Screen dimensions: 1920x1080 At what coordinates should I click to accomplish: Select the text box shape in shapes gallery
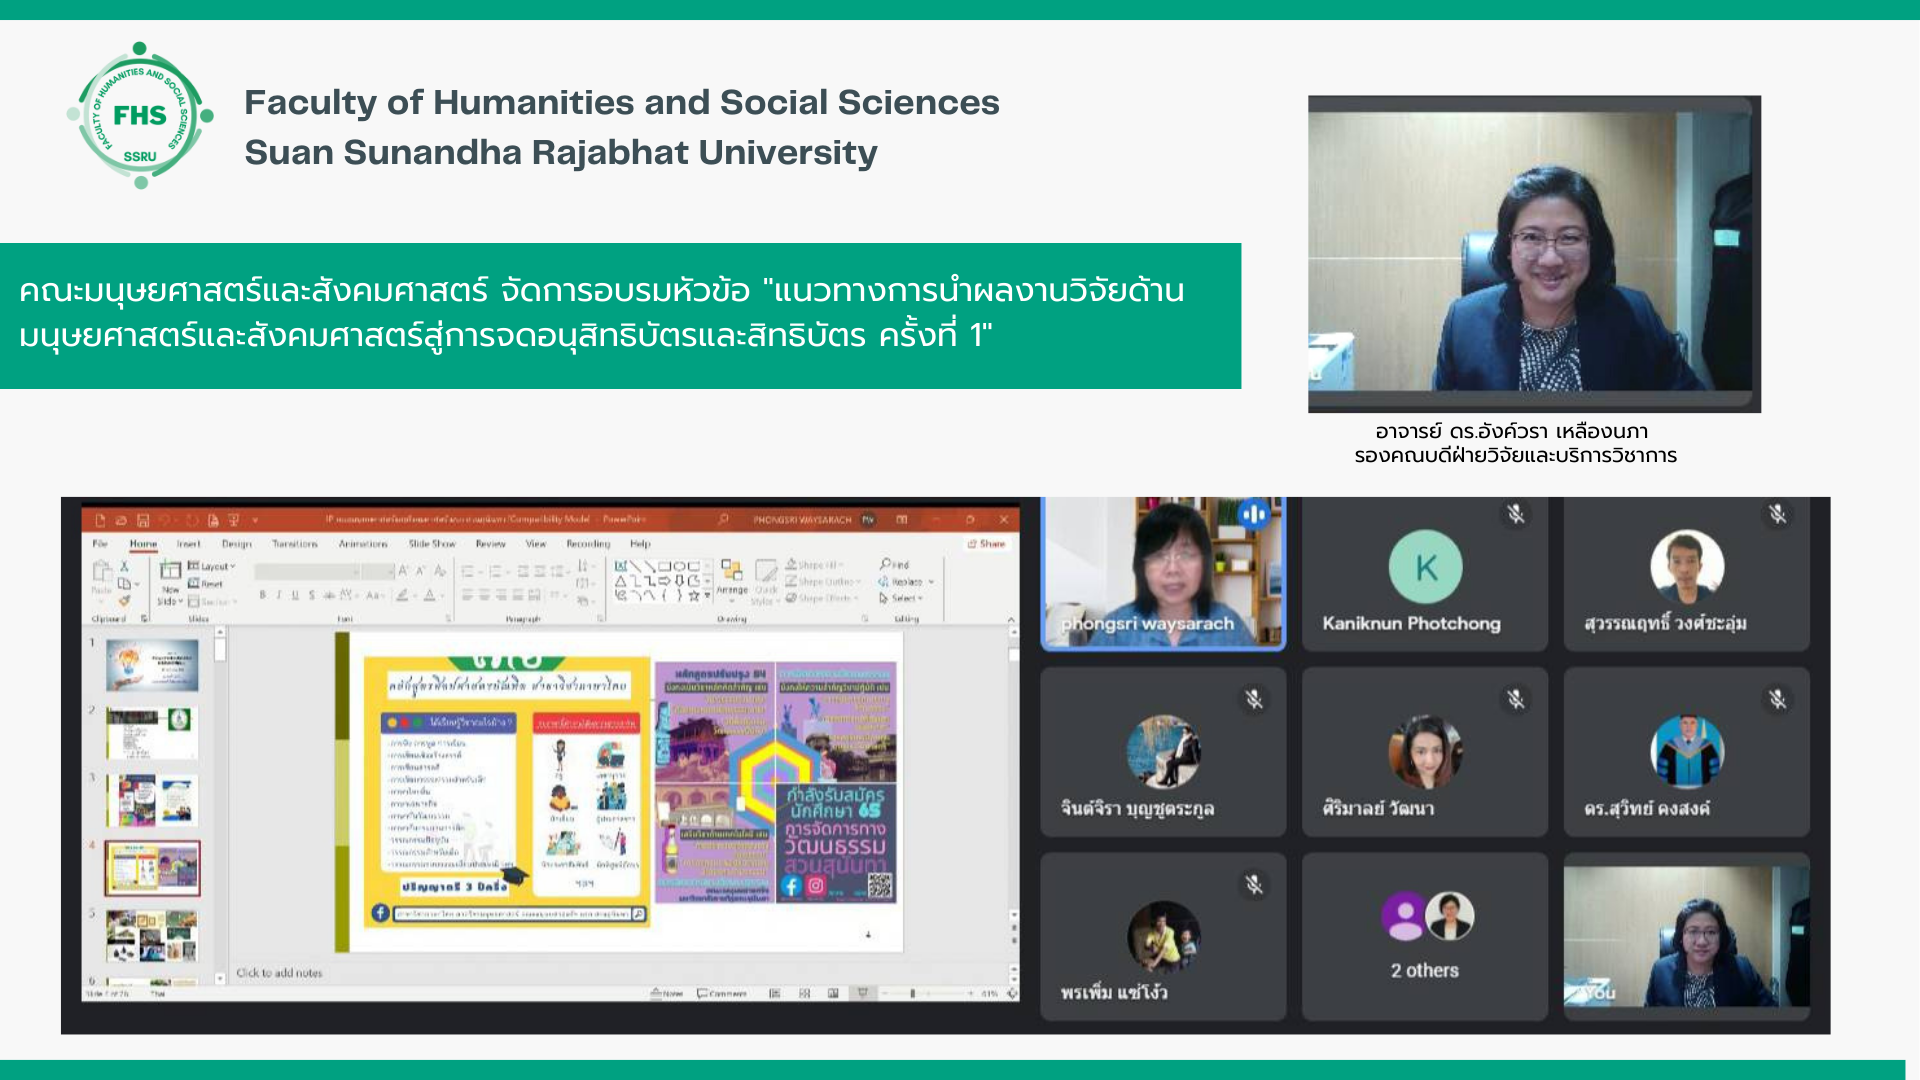click(621, 566)
